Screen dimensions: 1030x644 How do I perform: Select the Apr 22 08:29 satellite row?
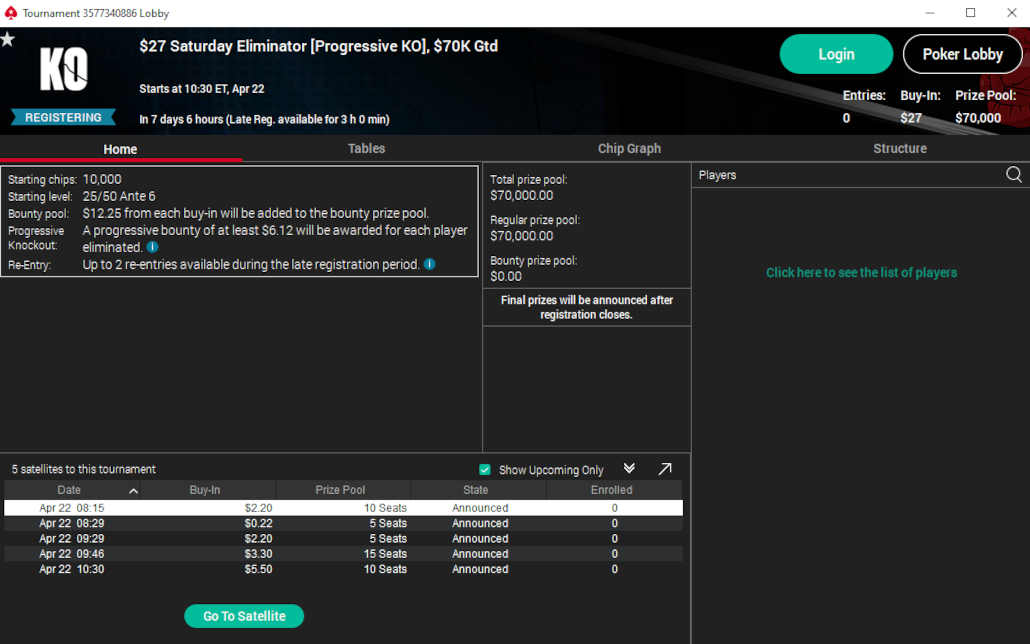(344, 523)
